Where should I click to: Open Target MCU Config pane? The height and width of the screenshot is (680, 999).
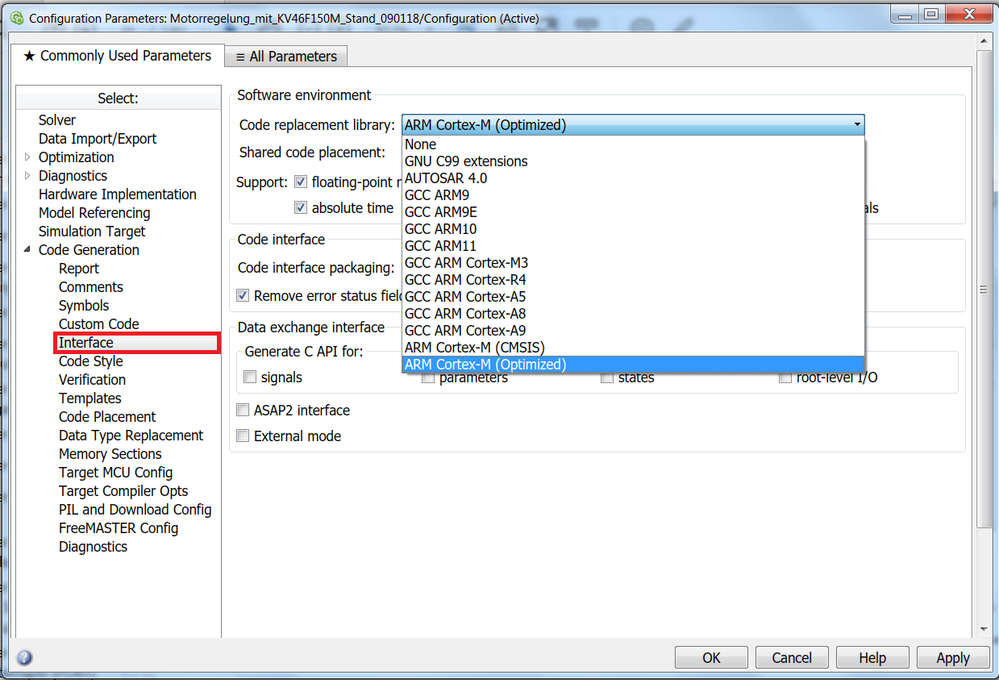[x=115, y=472]
